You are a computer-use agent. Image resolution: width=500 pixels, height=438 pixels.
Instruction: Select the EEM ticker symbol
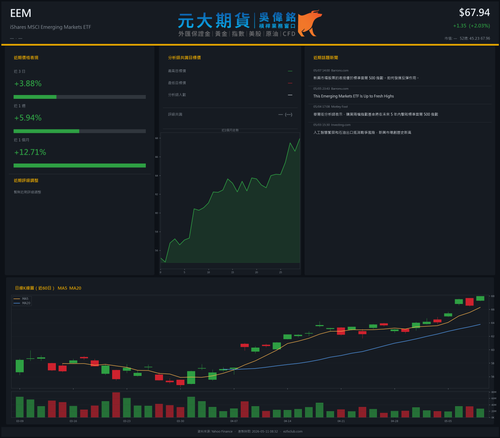tap(21, 13)
